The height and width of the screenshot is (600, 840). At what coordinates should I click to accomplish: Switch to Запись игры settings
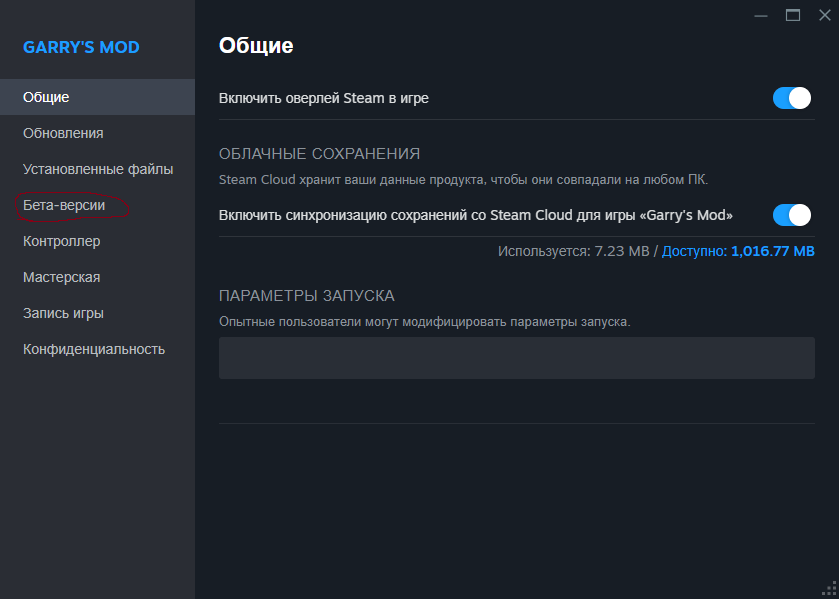pyautogui.click(x=63, y=313)
